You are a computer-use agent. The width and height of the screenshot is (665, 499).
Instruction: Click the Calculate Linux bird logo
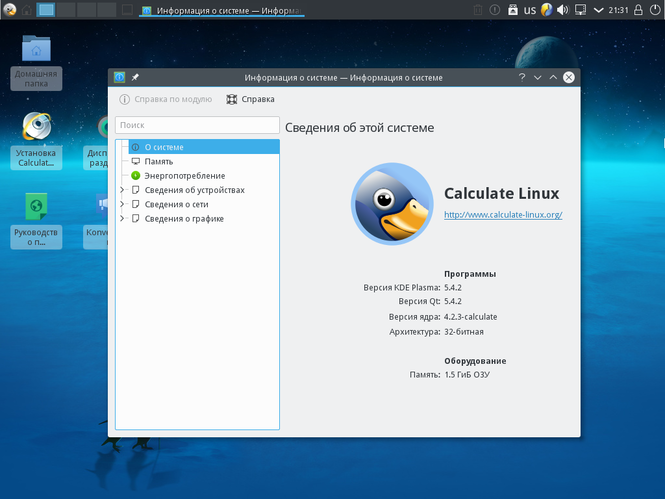pyautogui.click(x=392, y=204)
